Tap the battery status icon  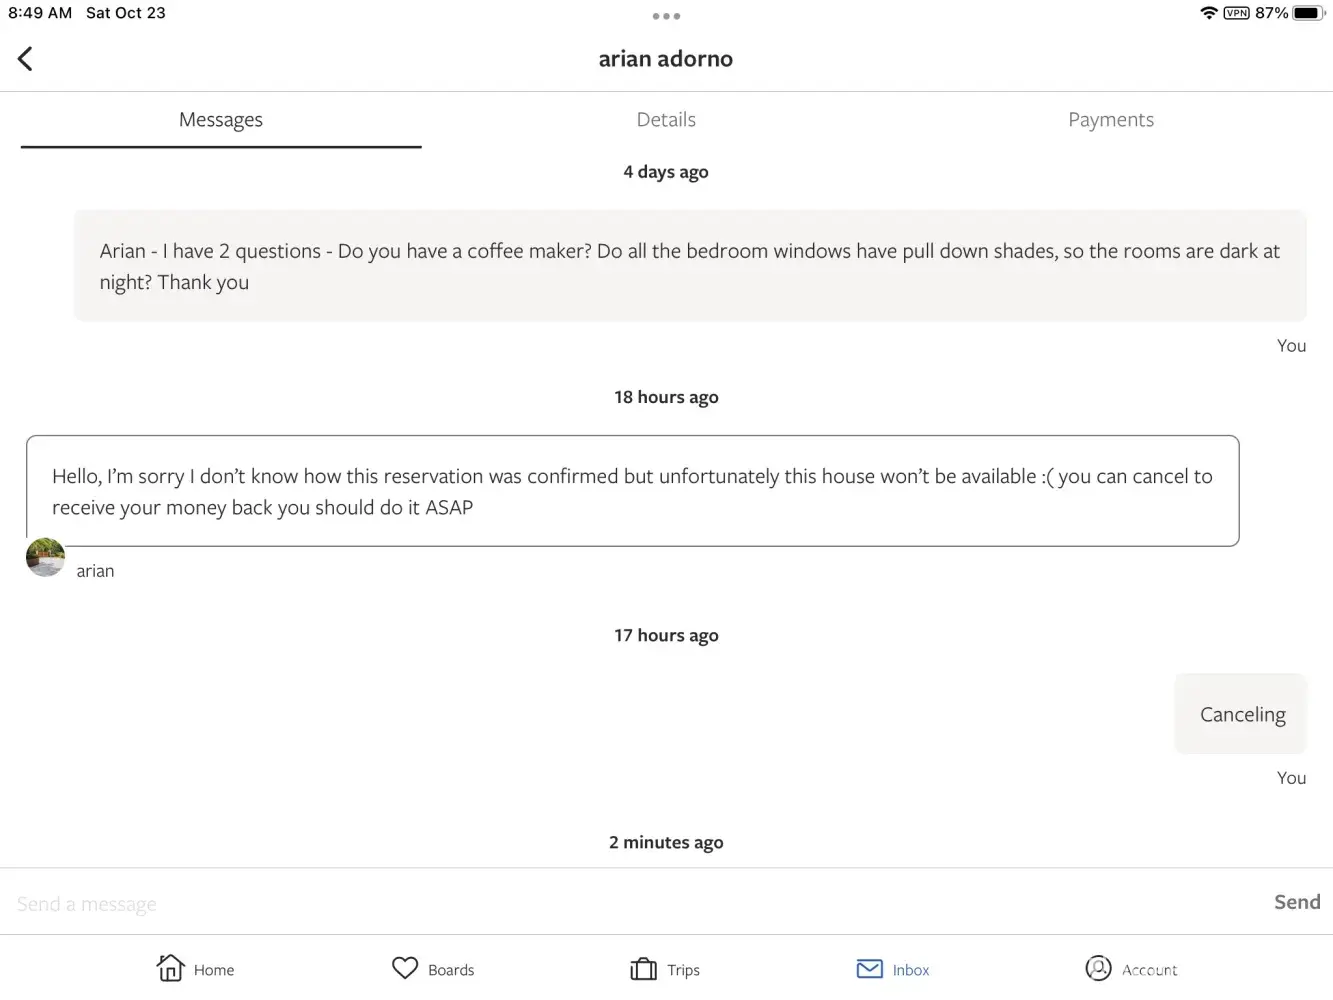click(1307, 13)
